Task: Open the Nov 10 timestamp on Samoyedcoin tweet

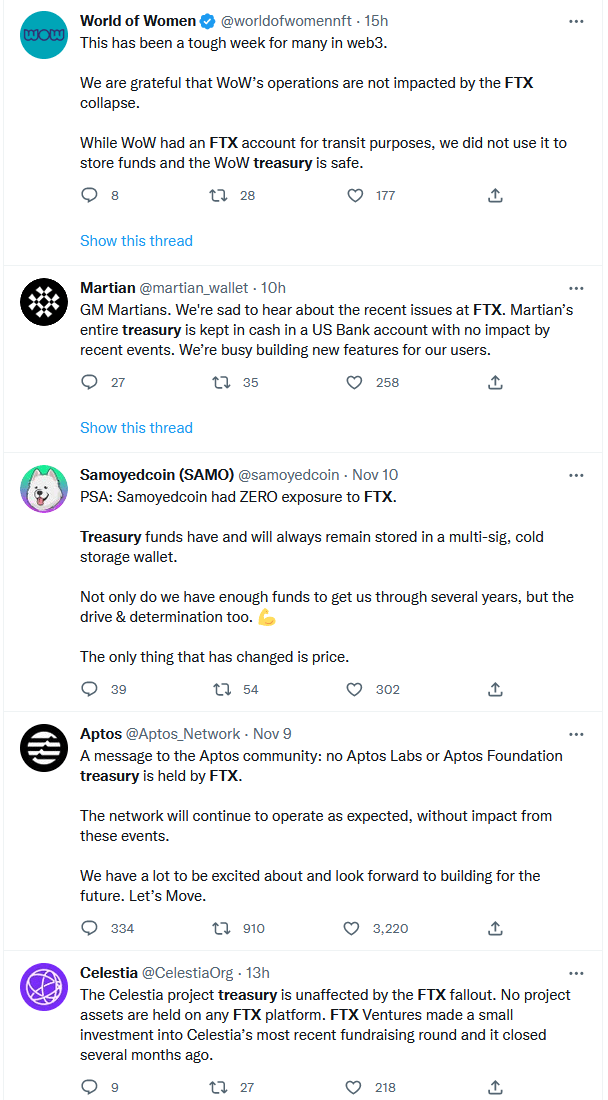Action: [373, 475]
